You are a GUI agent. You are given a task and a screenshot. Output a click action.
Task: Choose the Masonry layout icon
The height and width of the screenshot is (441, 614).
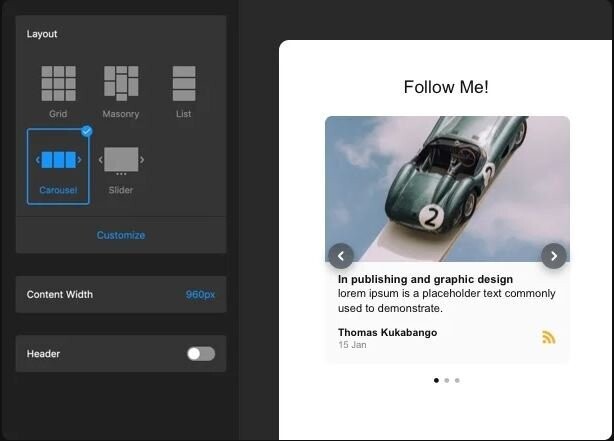[x=121, y=84]
